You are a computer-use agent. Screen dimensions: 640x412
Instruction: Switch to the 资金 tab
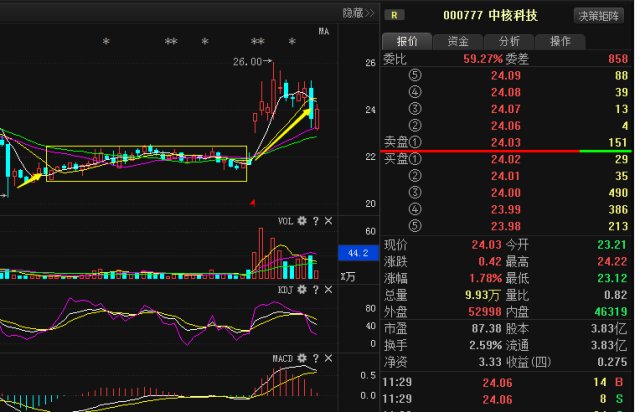click(x=458, y=41)
